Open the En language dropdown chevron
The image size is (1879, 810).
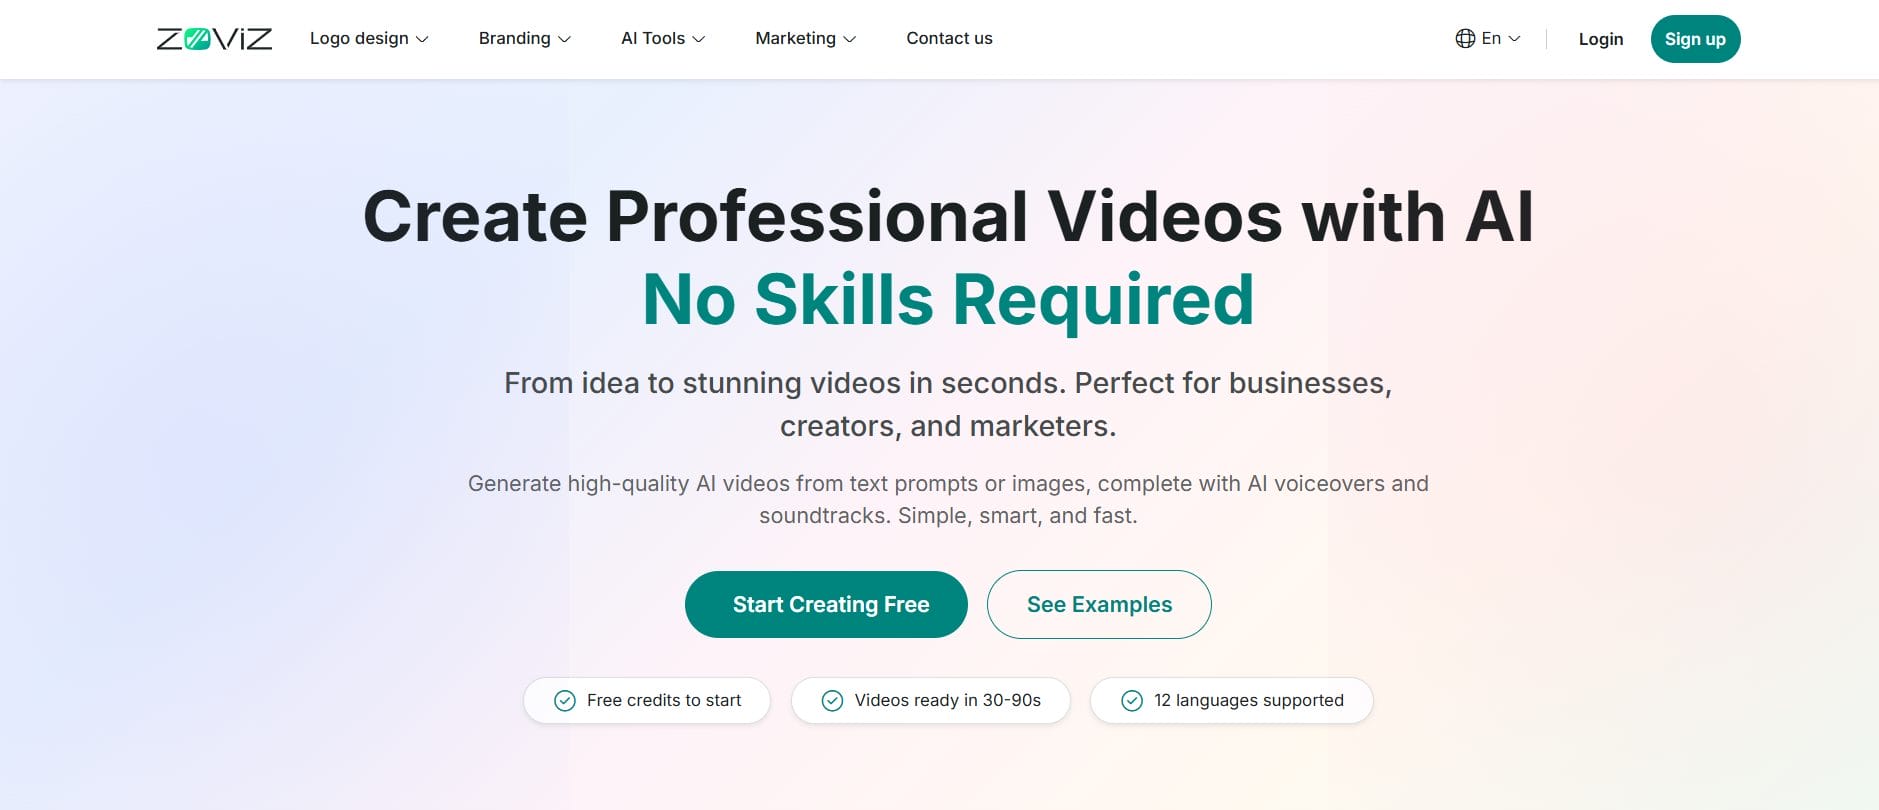1514,38
